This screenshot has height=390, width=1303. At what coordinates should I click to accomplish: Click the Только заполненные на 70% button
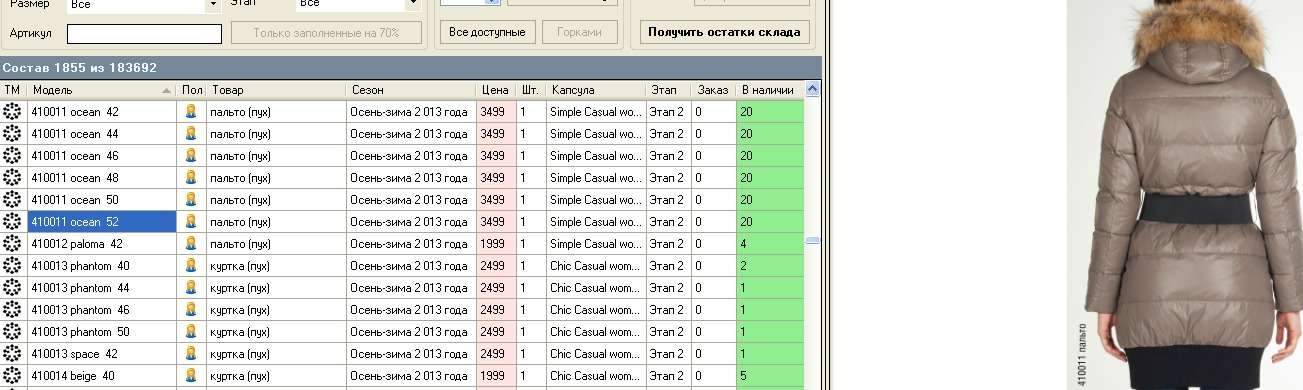pos(326,33)
